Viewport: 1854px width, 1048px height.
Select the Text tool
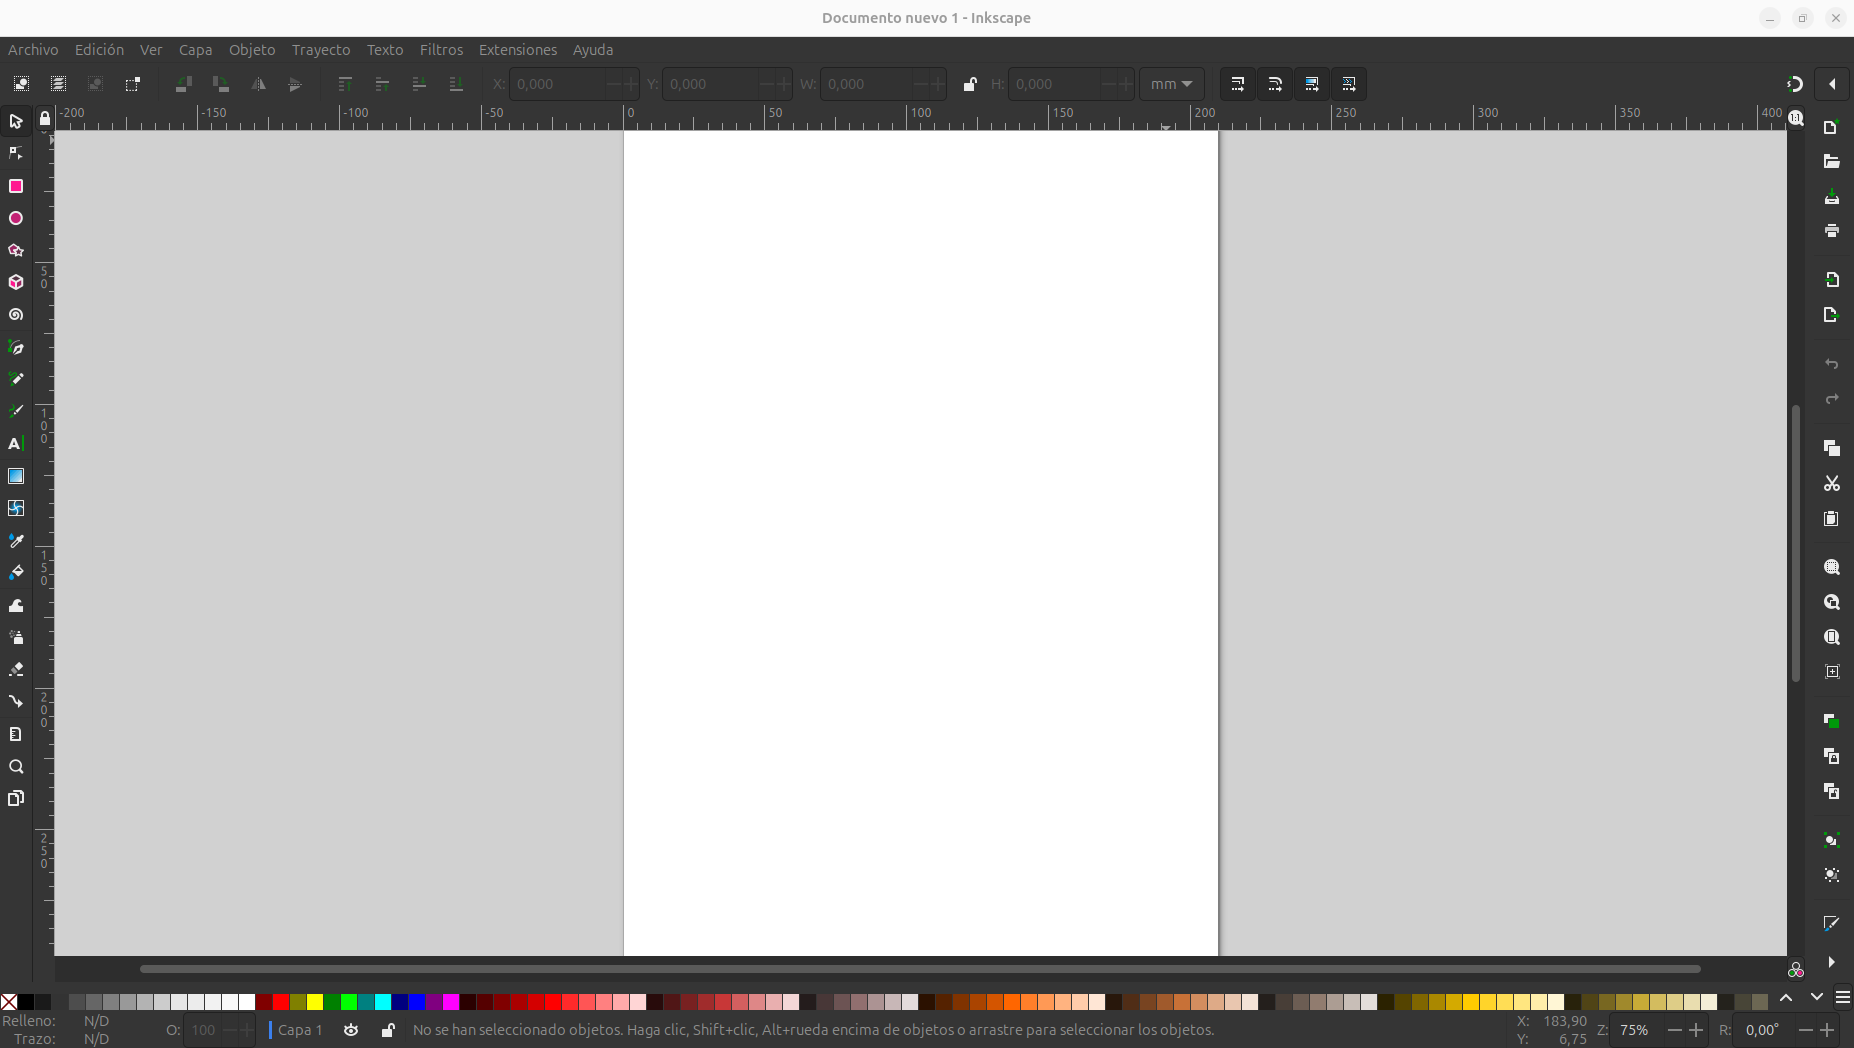[16, 444]
